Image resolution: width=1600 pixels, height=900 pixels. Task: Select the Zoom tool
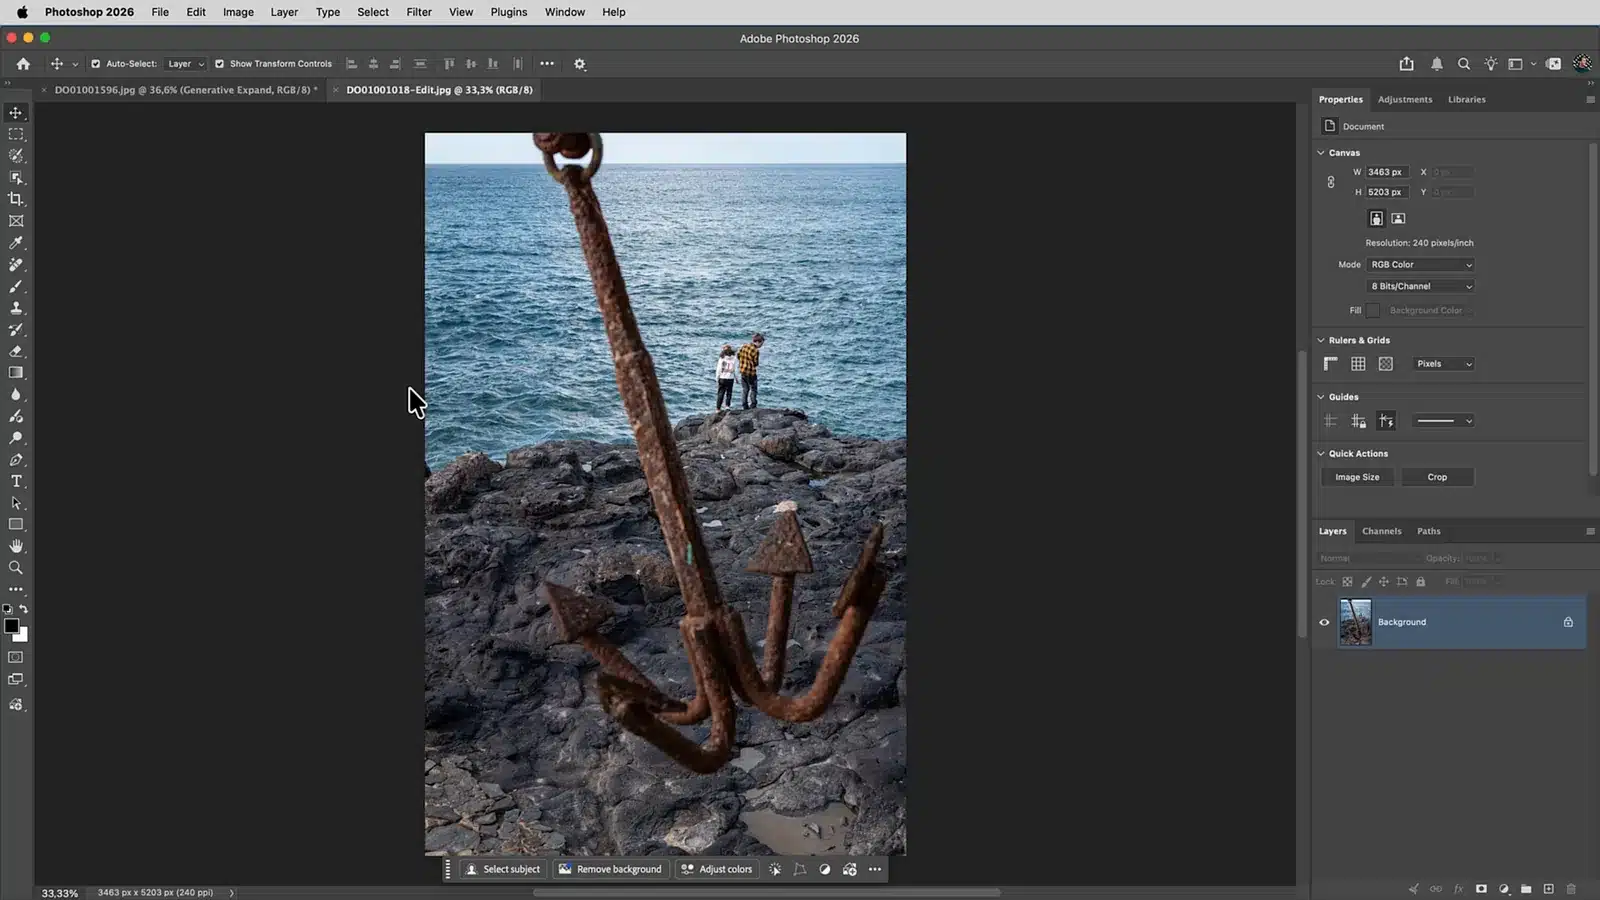click(x=16, y=568)
